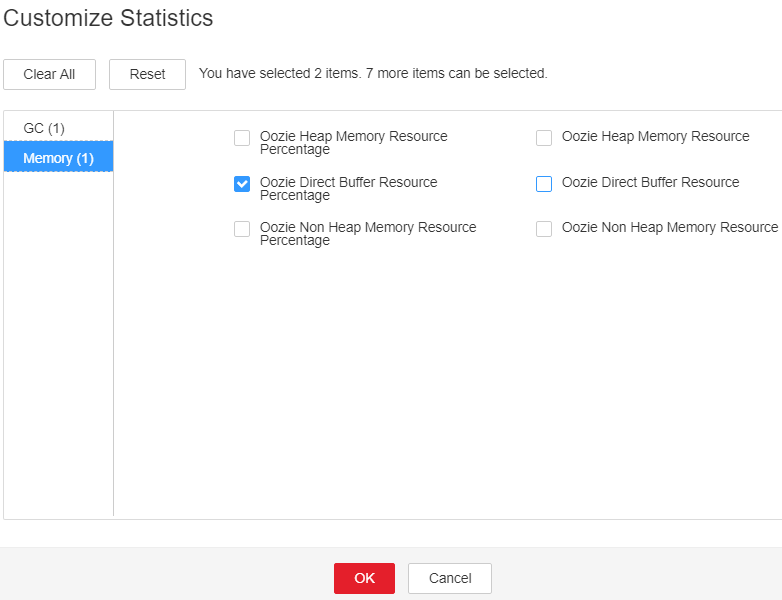Click the Clear All button

click(x=49, y=74)
